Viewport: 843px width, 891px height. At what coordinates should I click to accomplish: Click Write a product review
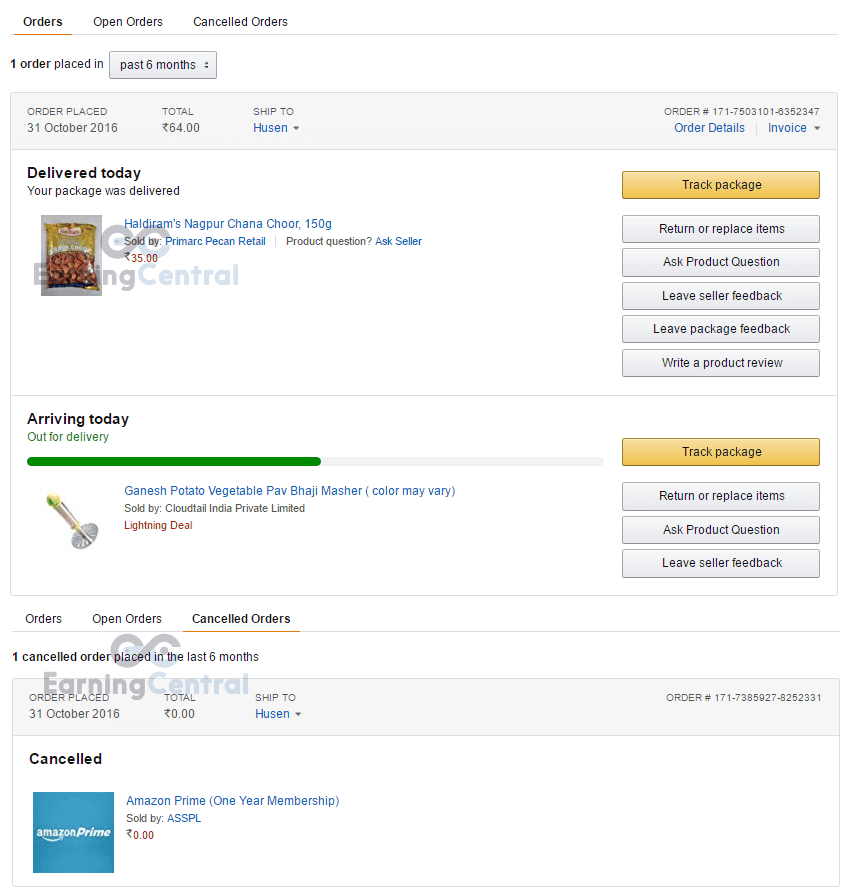pyautogui.click(x=720, y=362)
